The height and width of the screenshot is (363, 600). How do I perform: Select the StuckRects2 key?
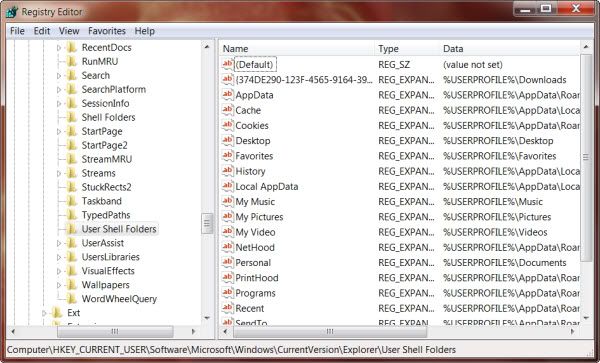[106, 187]
